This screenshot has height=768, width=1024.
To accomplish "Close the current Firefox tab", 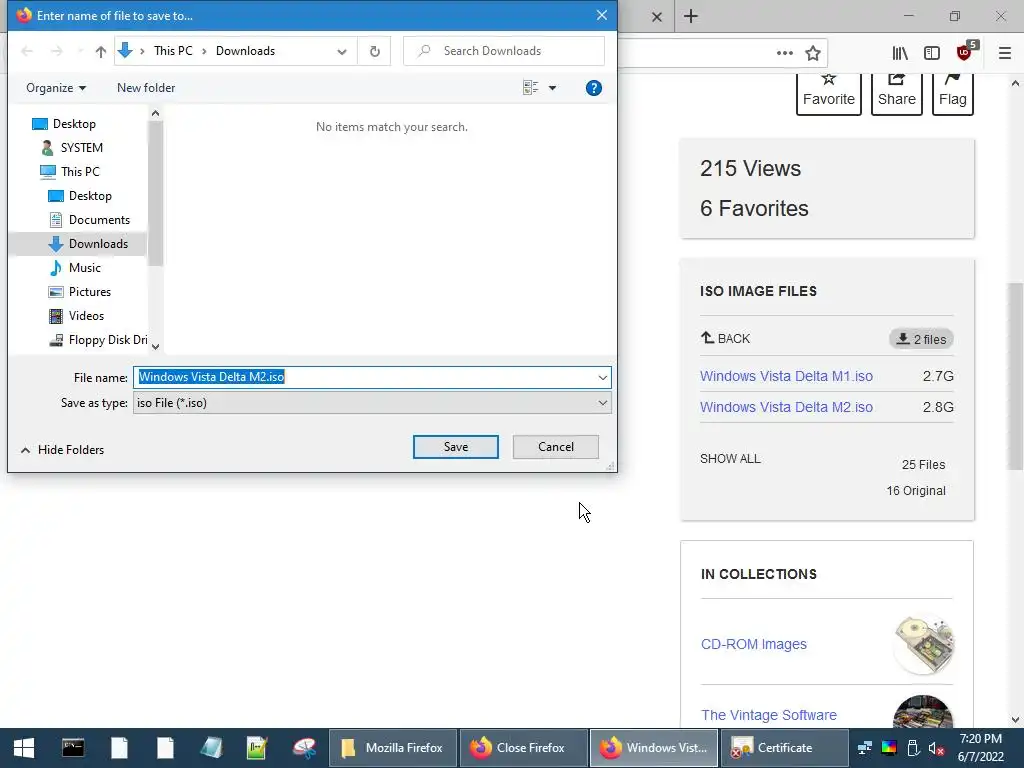I will [x=657, y=17].
